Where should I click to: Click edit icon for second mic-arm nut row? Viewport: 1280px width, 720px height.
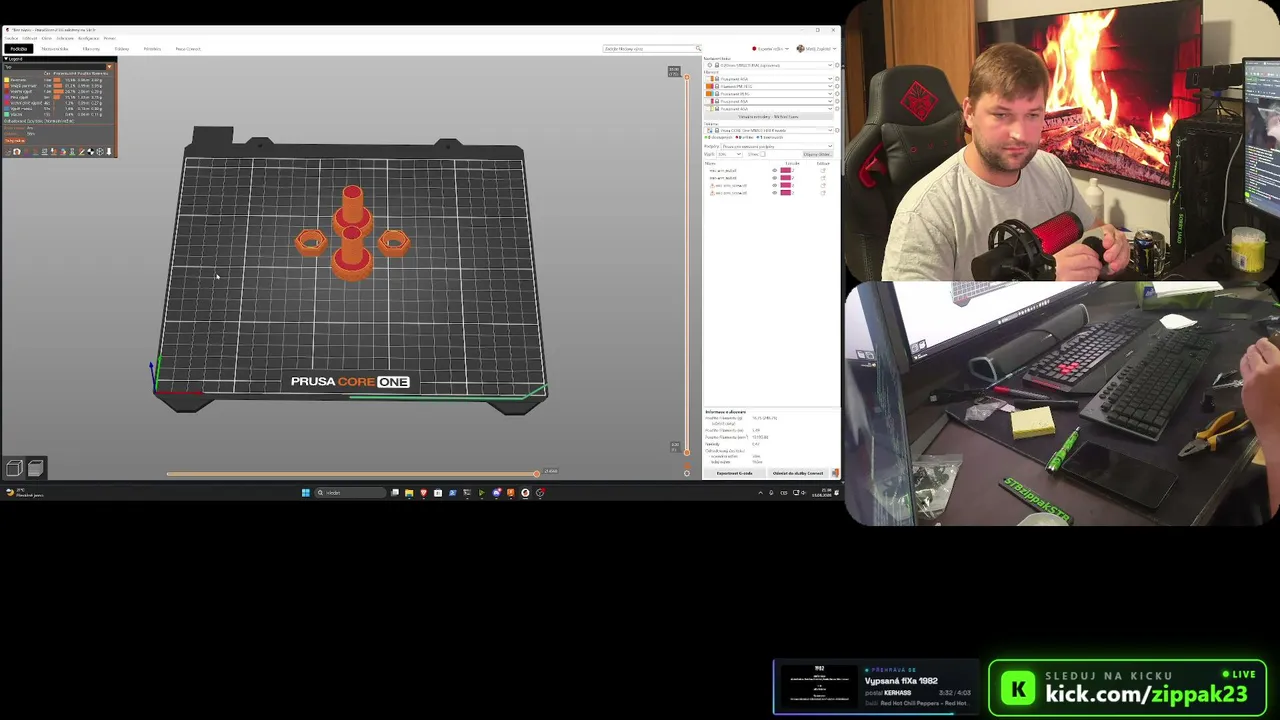pyautogui.click(x=823, y=178)
